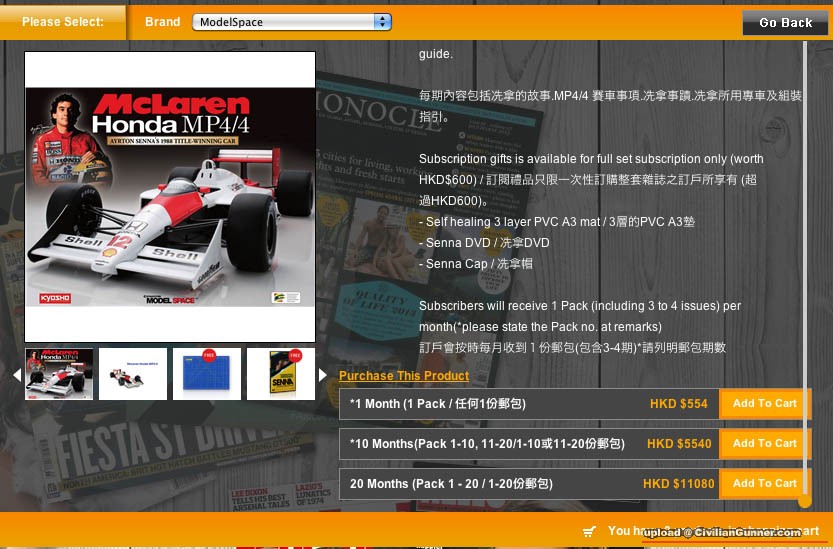Select the Senna DVD thumbnail
Screen dimensions: 833x549
pyautogui.click(x=280, y=374)
